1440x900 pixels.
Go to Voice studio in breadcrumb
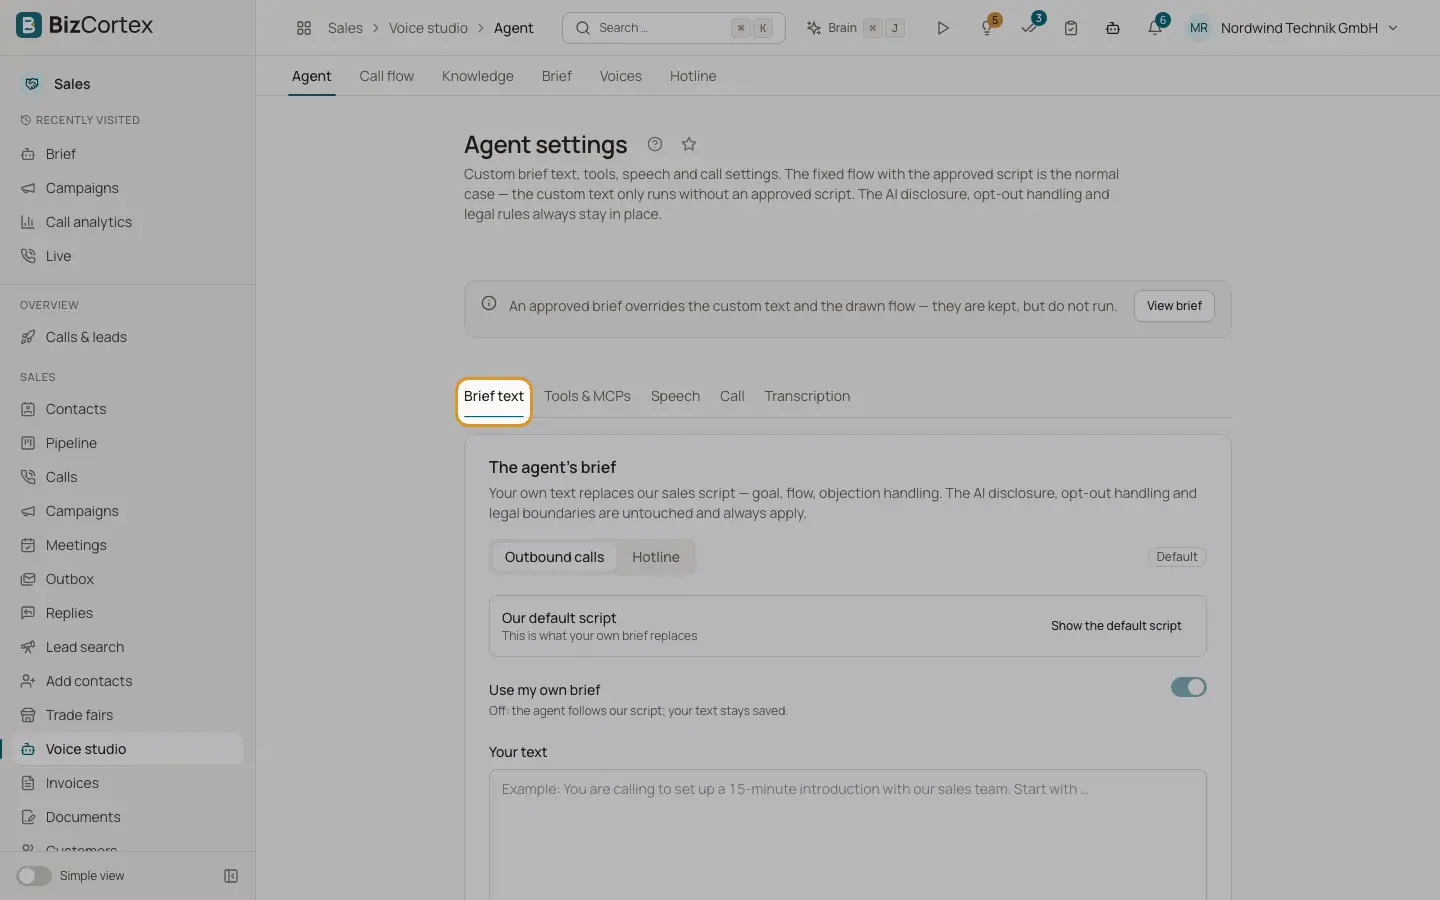(428, 28)
